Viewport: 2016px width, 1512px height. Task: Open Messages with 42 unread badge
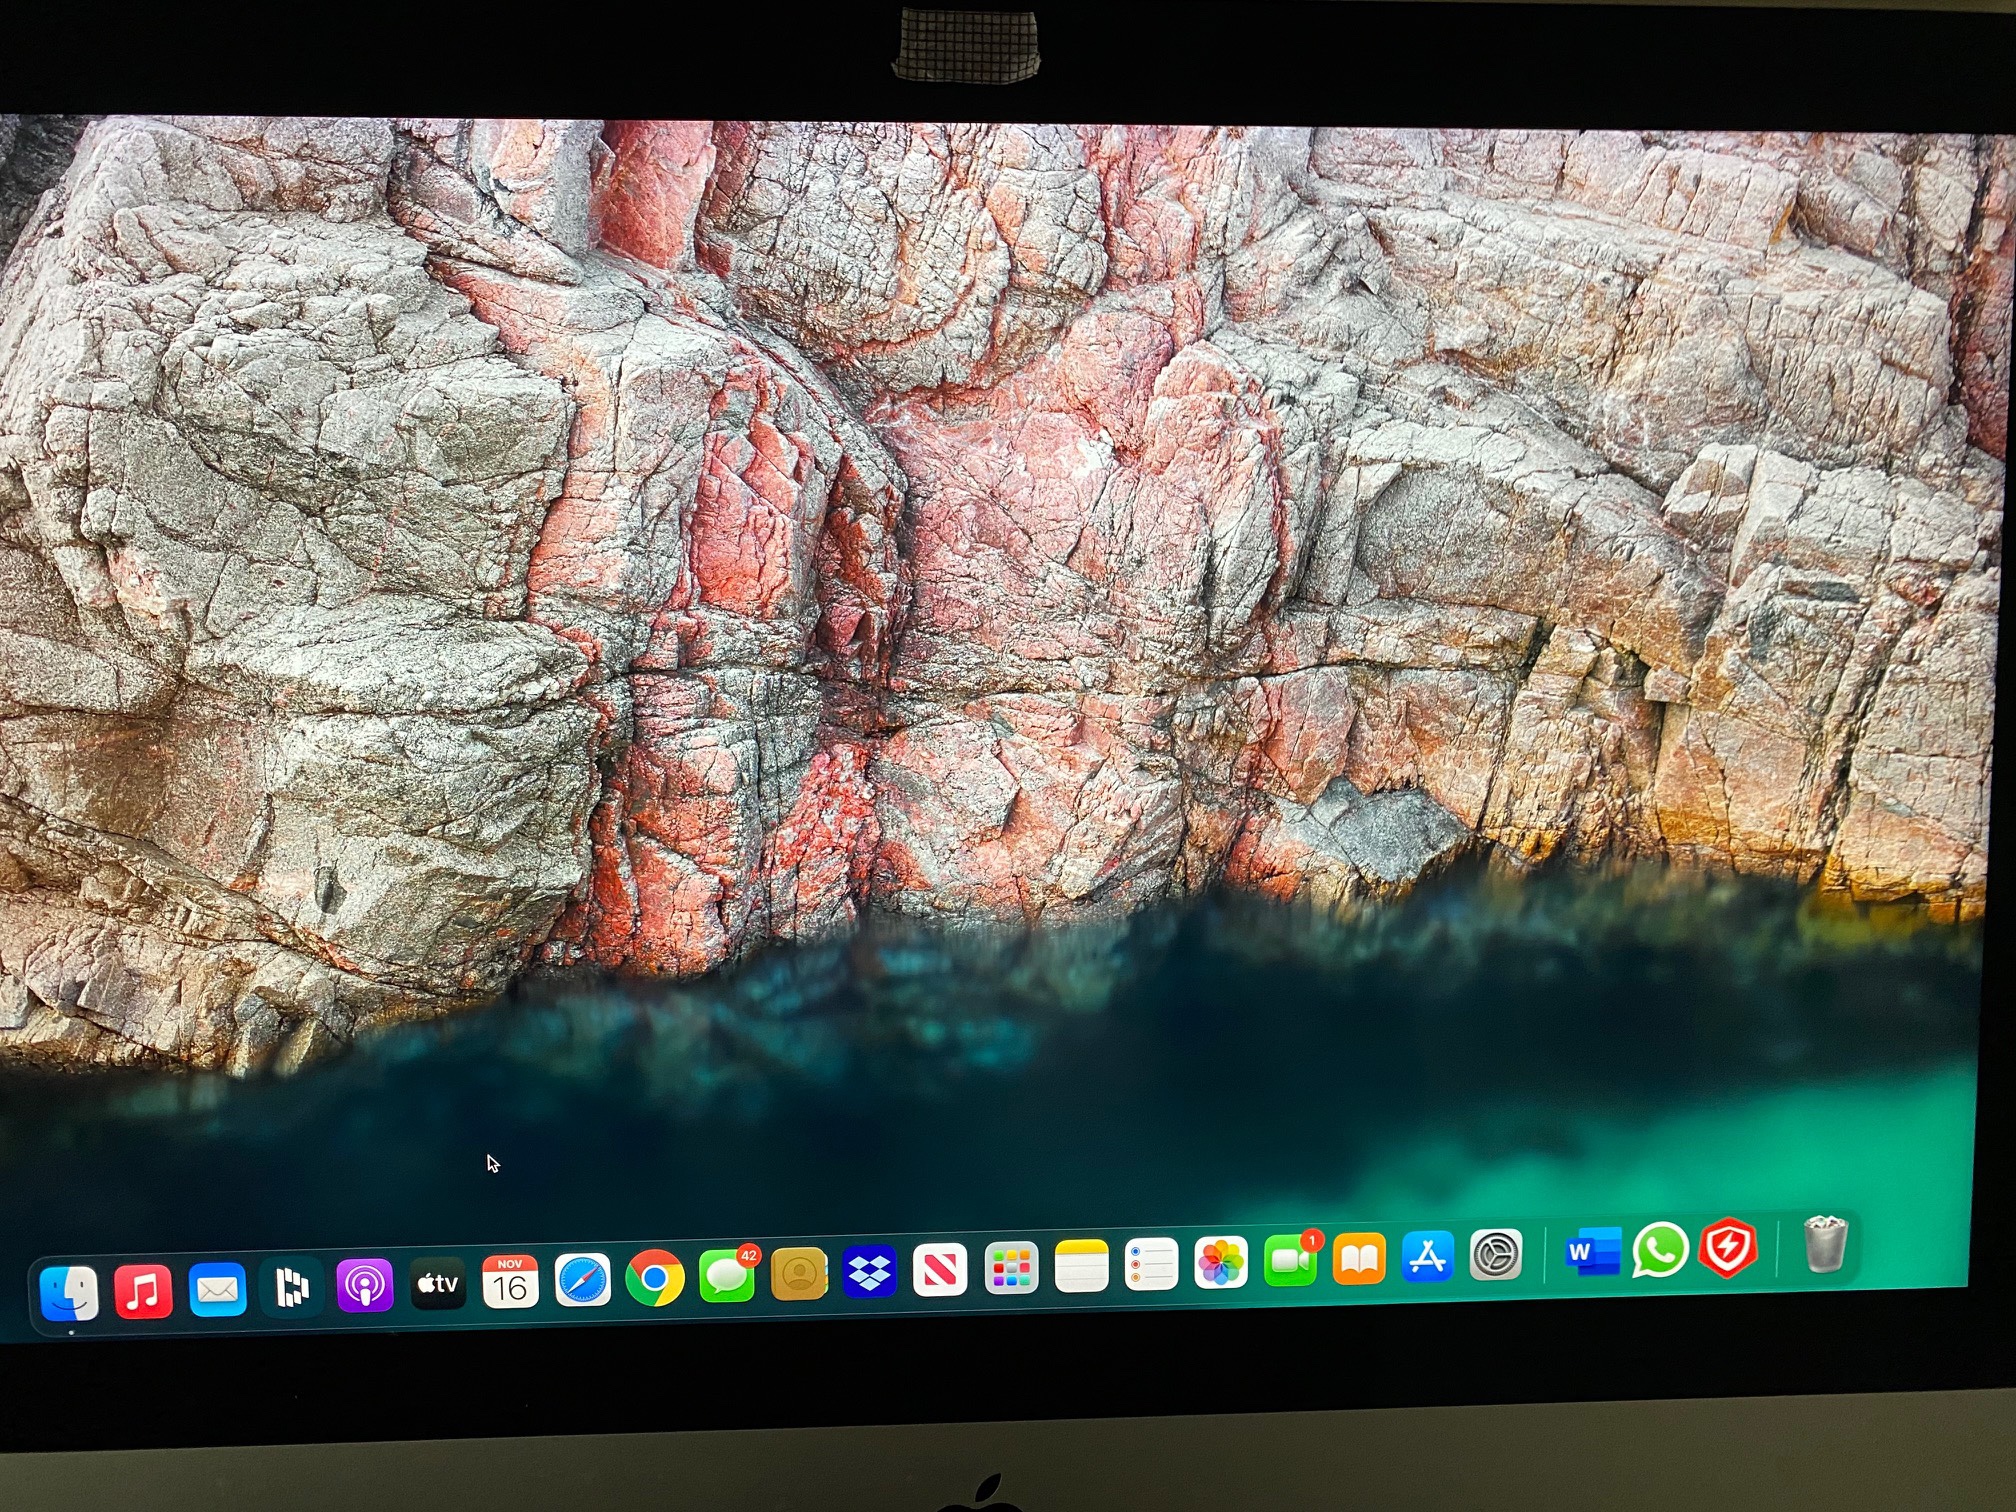tap(726, 1276)
